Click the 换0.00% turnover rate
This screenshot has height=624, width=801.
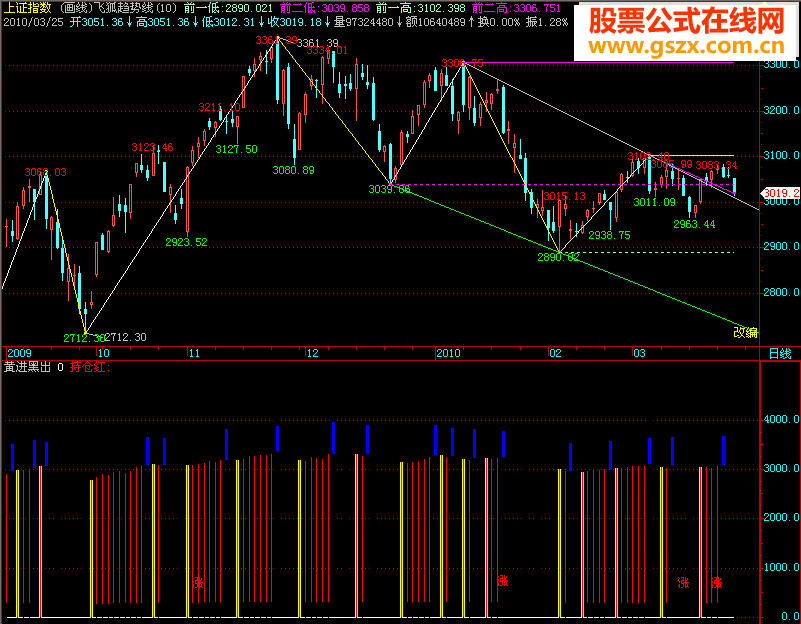[x=499, y=22]
